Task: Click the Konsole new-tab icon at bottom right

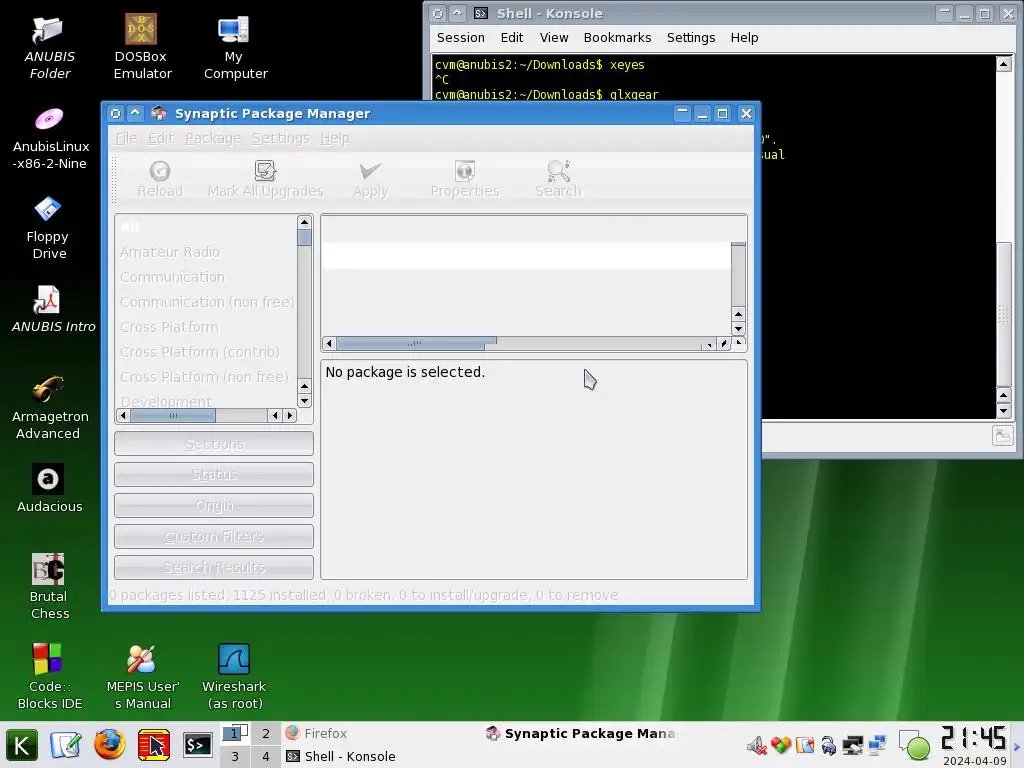Action: (x=1002, y=436)
